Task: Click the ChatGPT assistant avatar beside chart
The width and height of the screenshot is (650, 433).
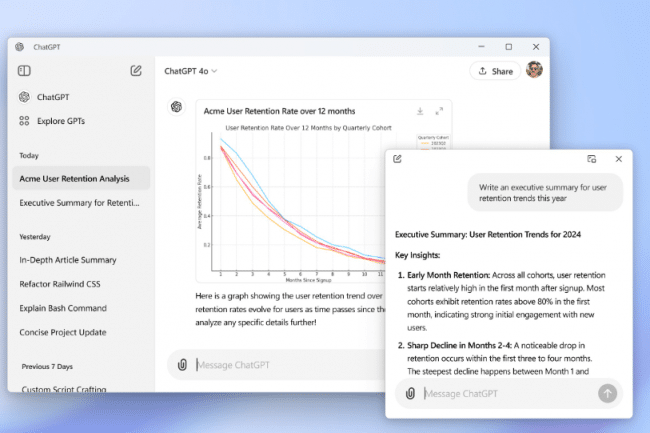Action: tap(176, 107)
